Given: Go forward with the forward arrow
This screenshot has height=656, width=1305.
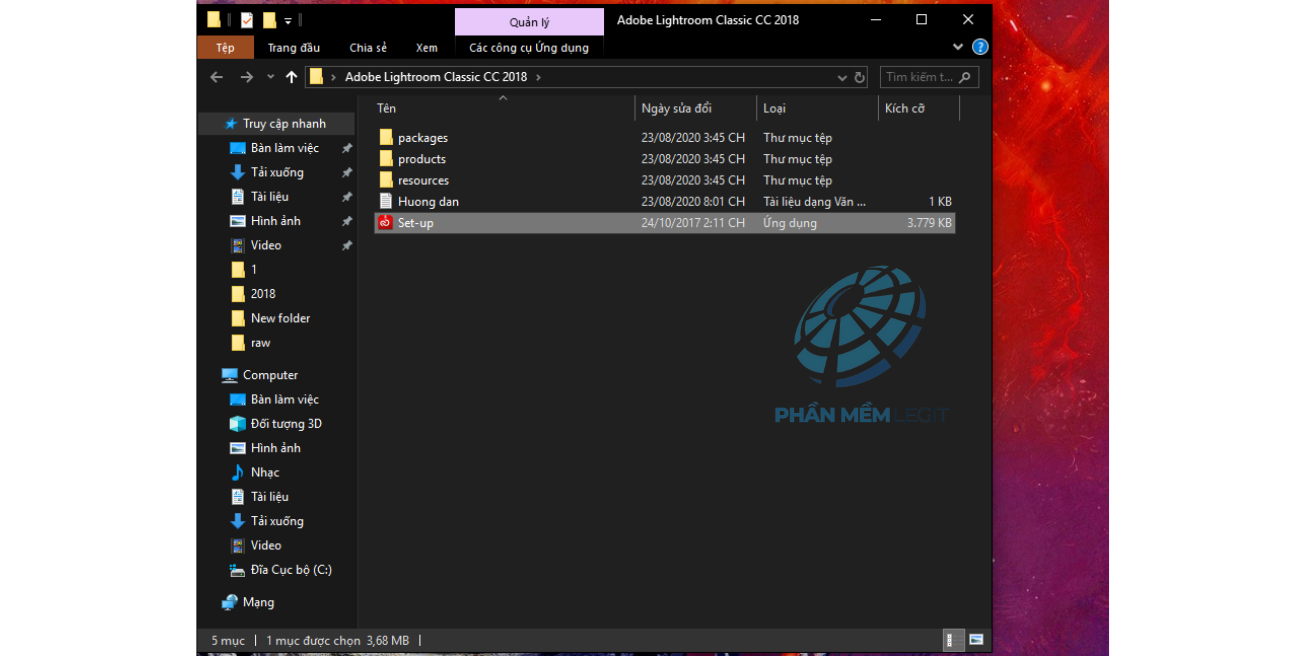Looking at the screenshot, I should pyautogui.click(x=246, y=77).
